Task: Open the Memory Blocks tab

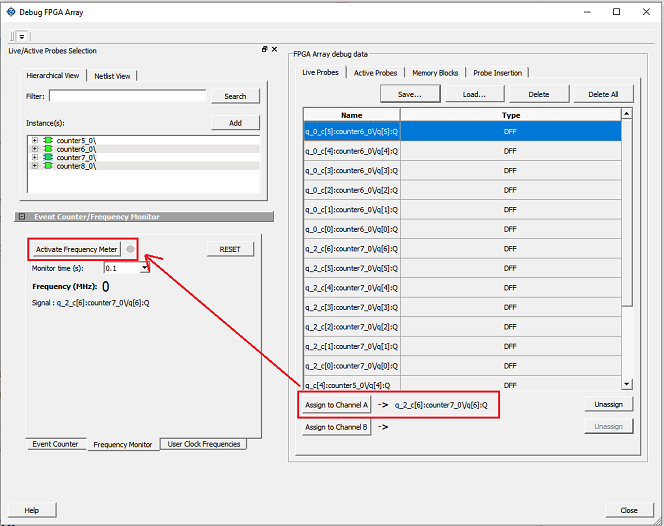Action: 435,73
